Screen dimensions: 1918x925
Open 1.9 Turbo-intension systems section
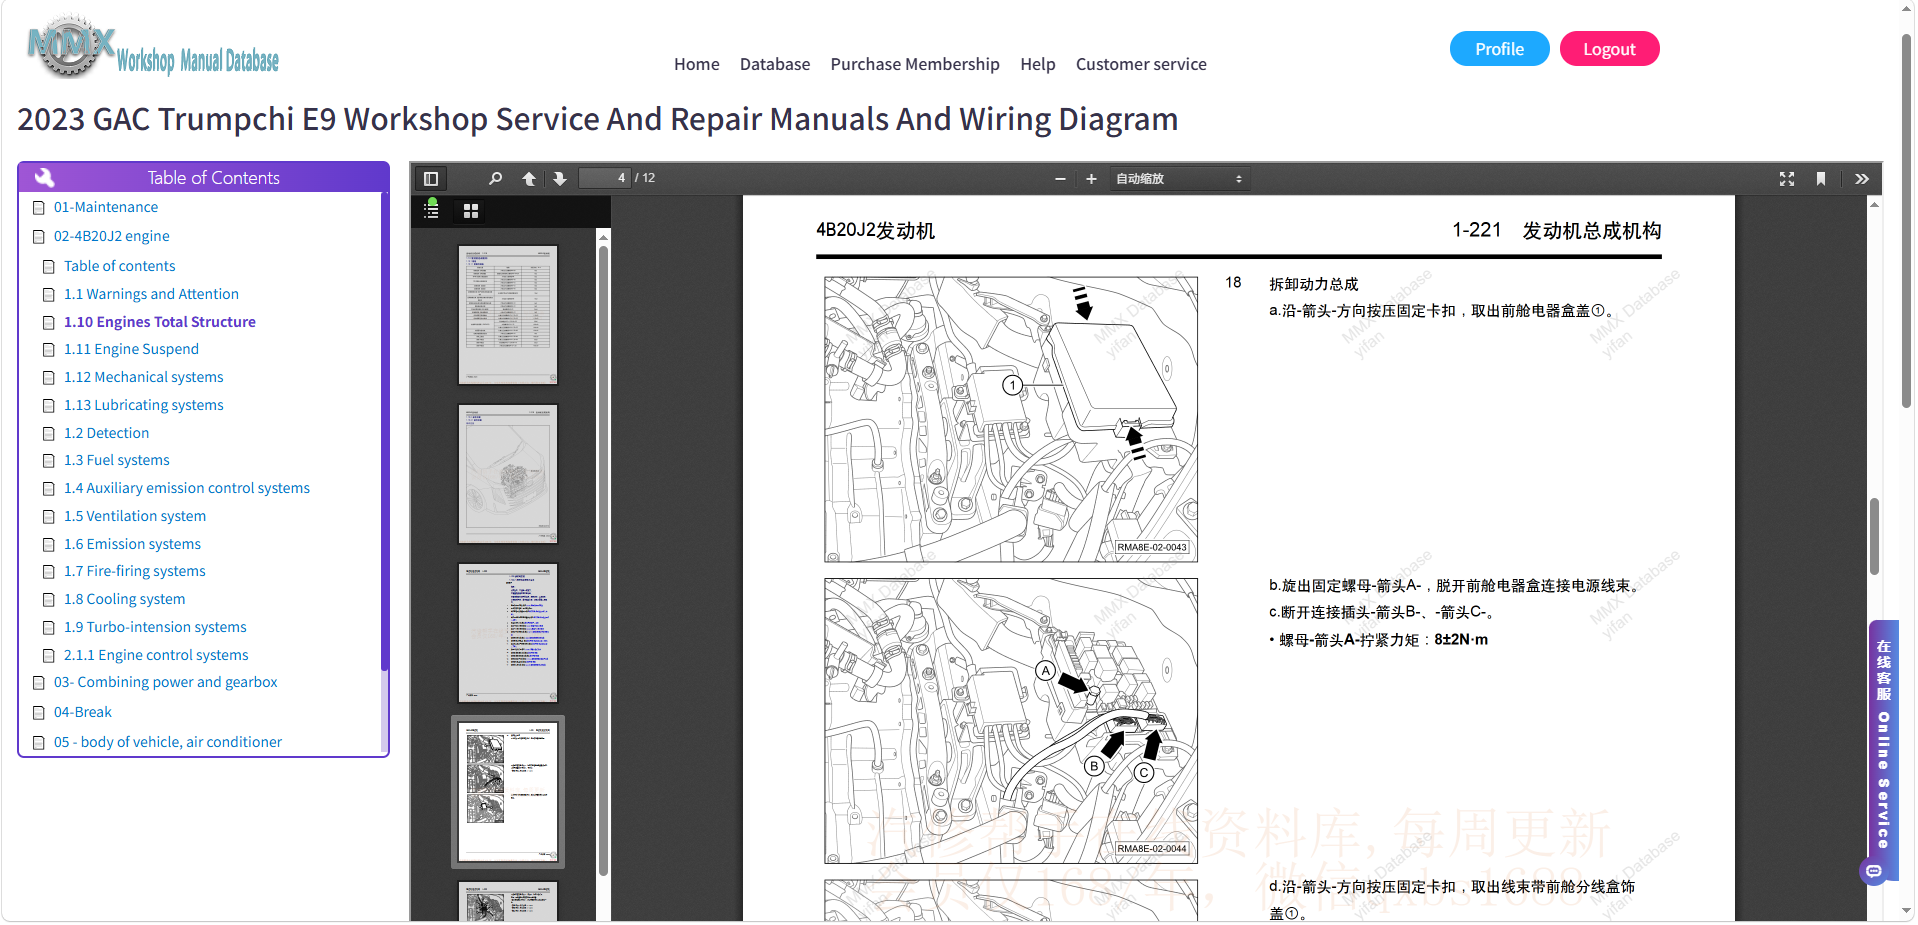(156, 627)
